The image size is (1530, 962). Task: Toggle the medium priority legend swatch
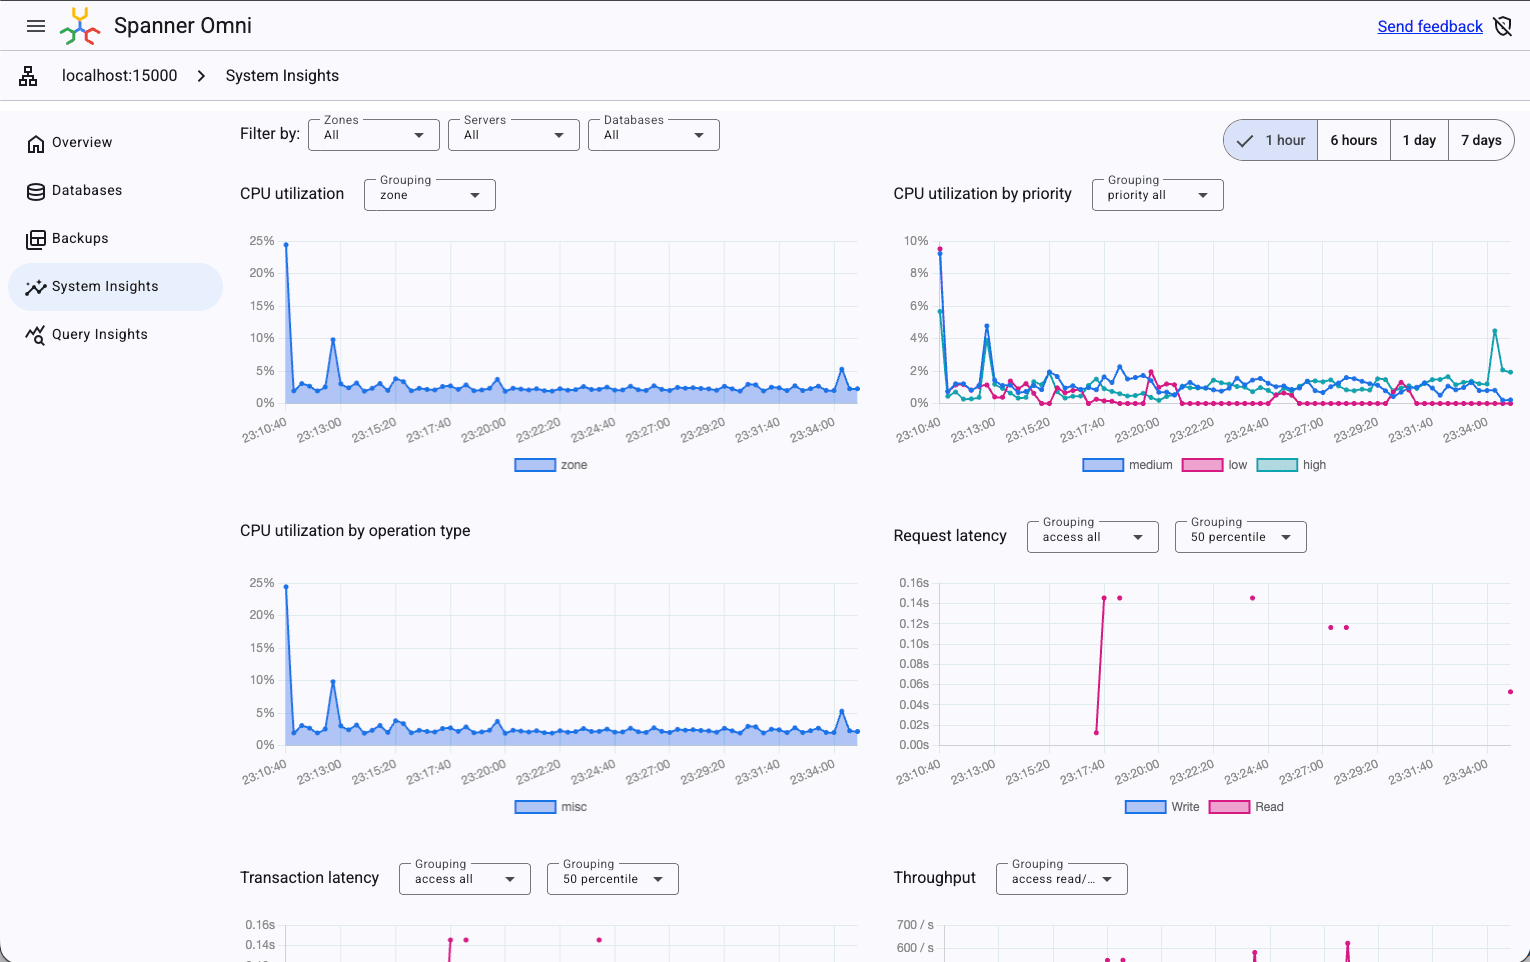tap(1103, 465)
